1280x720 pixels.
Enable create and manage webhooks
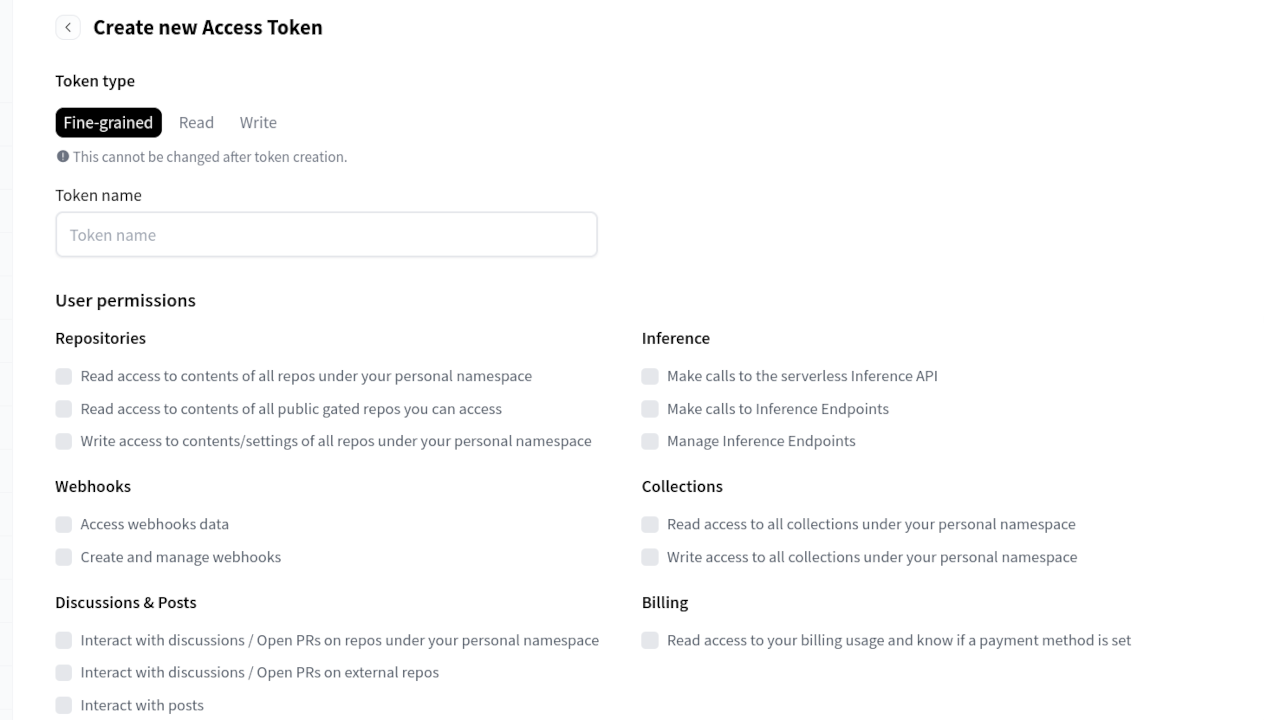coord(64,557)
